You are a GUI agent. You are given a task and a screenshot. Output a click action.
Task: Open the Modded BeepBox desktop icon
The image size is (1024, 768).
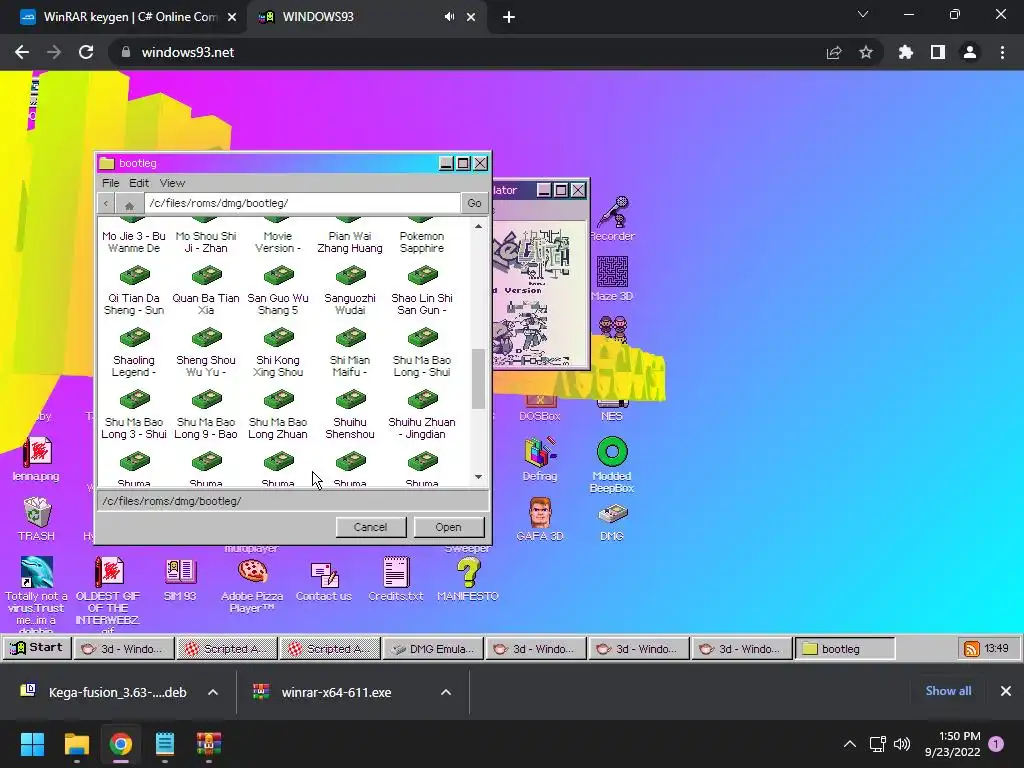612,464
